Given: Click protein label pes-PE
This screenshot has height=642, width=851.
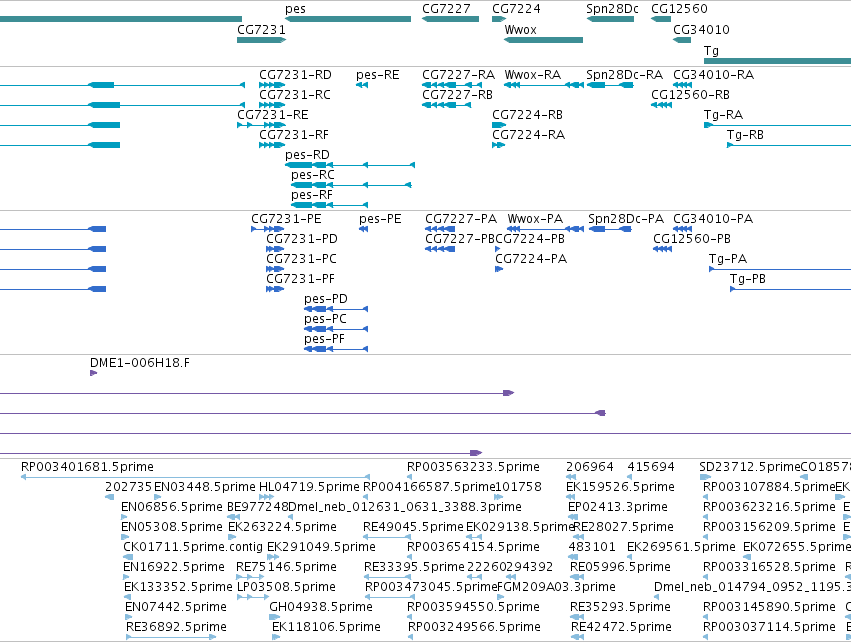Looking at the screenshot, I should click(x=380, y=219).
